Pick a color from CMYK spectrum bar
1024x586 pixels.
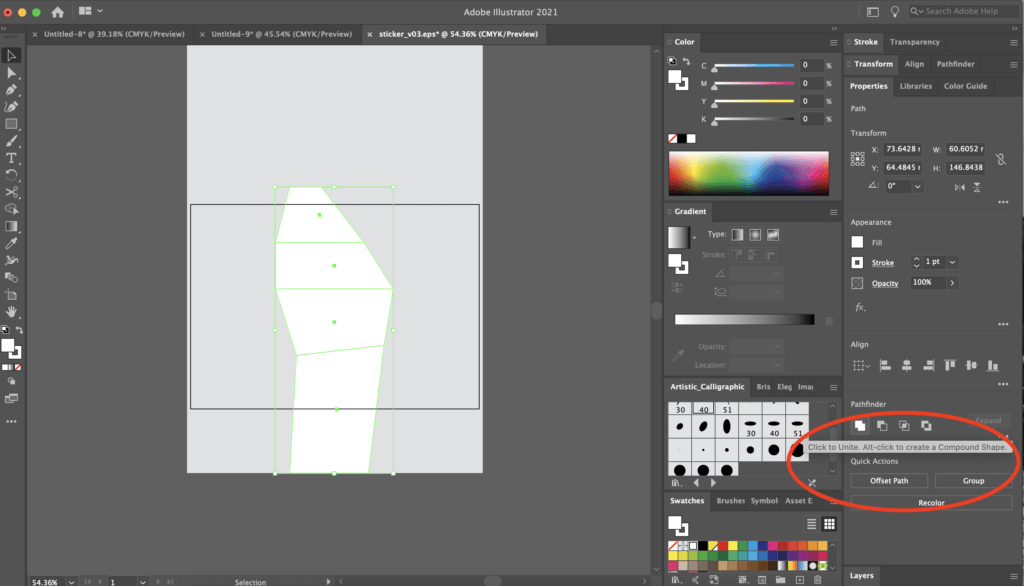[x=748, y=173]
